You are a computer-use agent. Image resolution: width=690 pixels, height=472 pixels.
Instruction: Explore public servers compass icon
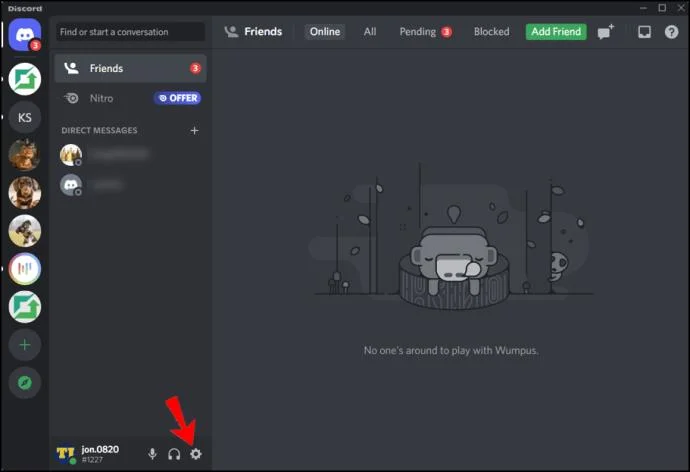pyautogui.click(x=25, y=383)
